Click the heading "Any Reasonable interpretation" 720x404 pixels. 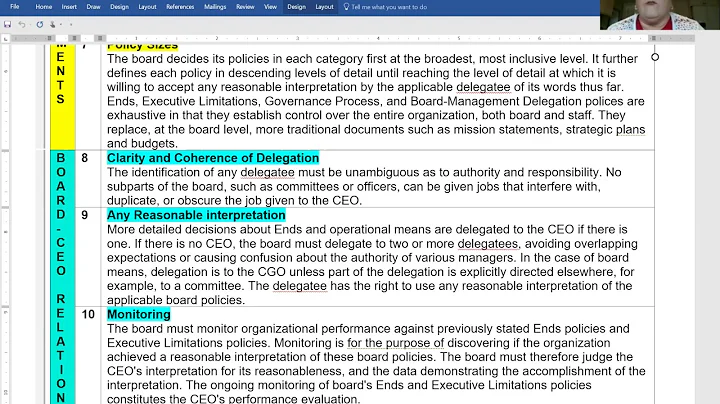click(x=196, y=215)
